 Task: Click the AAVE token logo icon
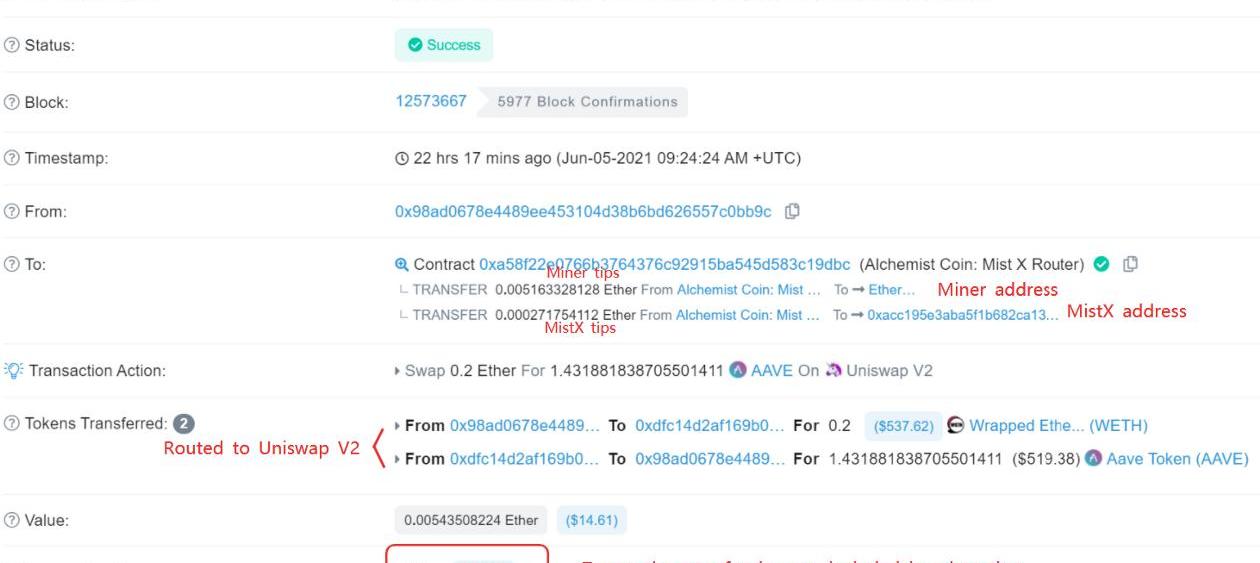click(738, 370)
